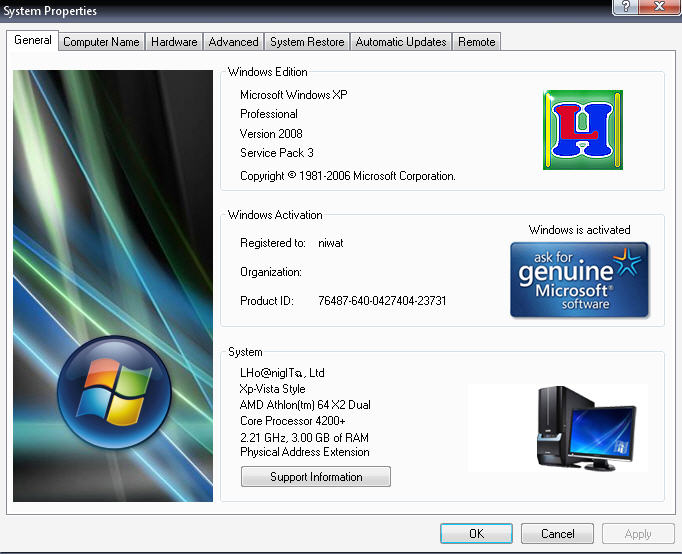Image resolution: width=682 pixels, height=554 pixels.
Task: Click the registered name niwat
Action: point(331,243)
